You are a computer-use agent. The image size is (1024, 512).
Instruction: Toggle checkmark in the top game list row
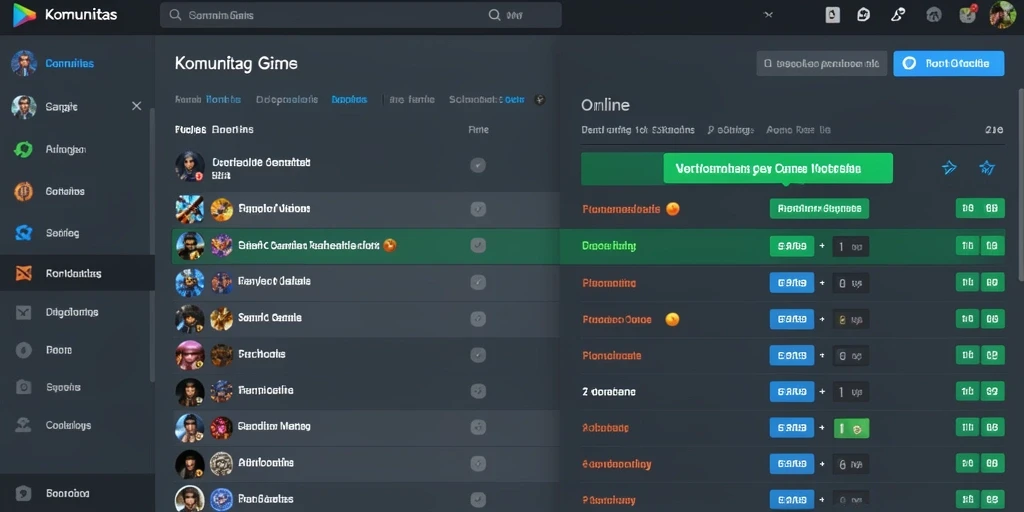coord(478,165)
